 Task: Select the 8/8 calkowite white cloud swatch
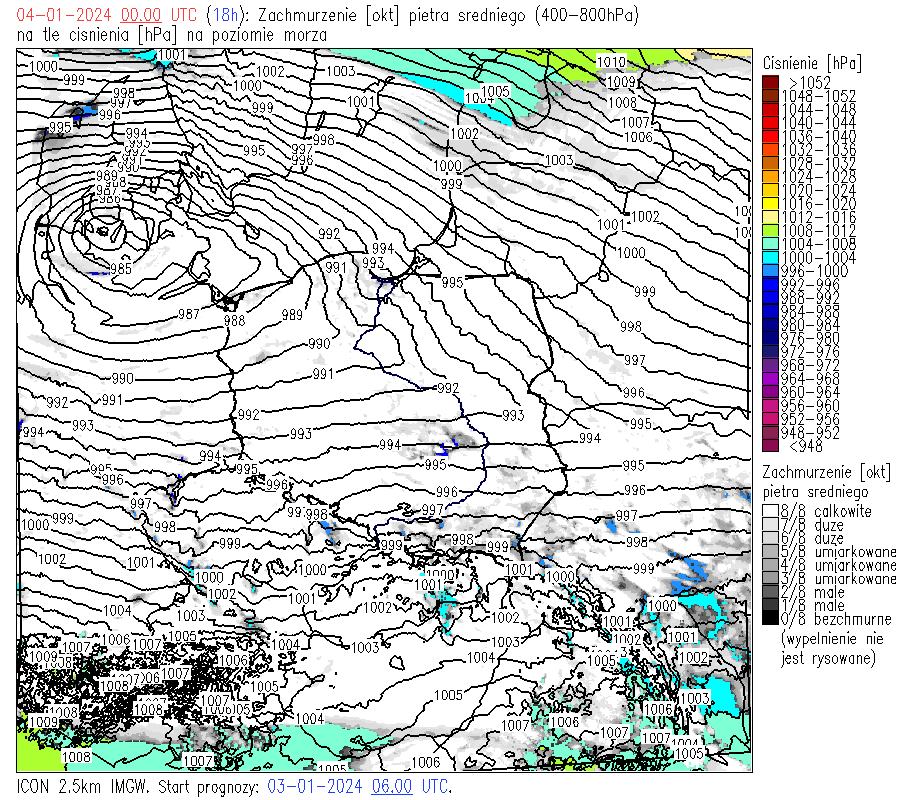pyautogui.click(x=771, y=511)
